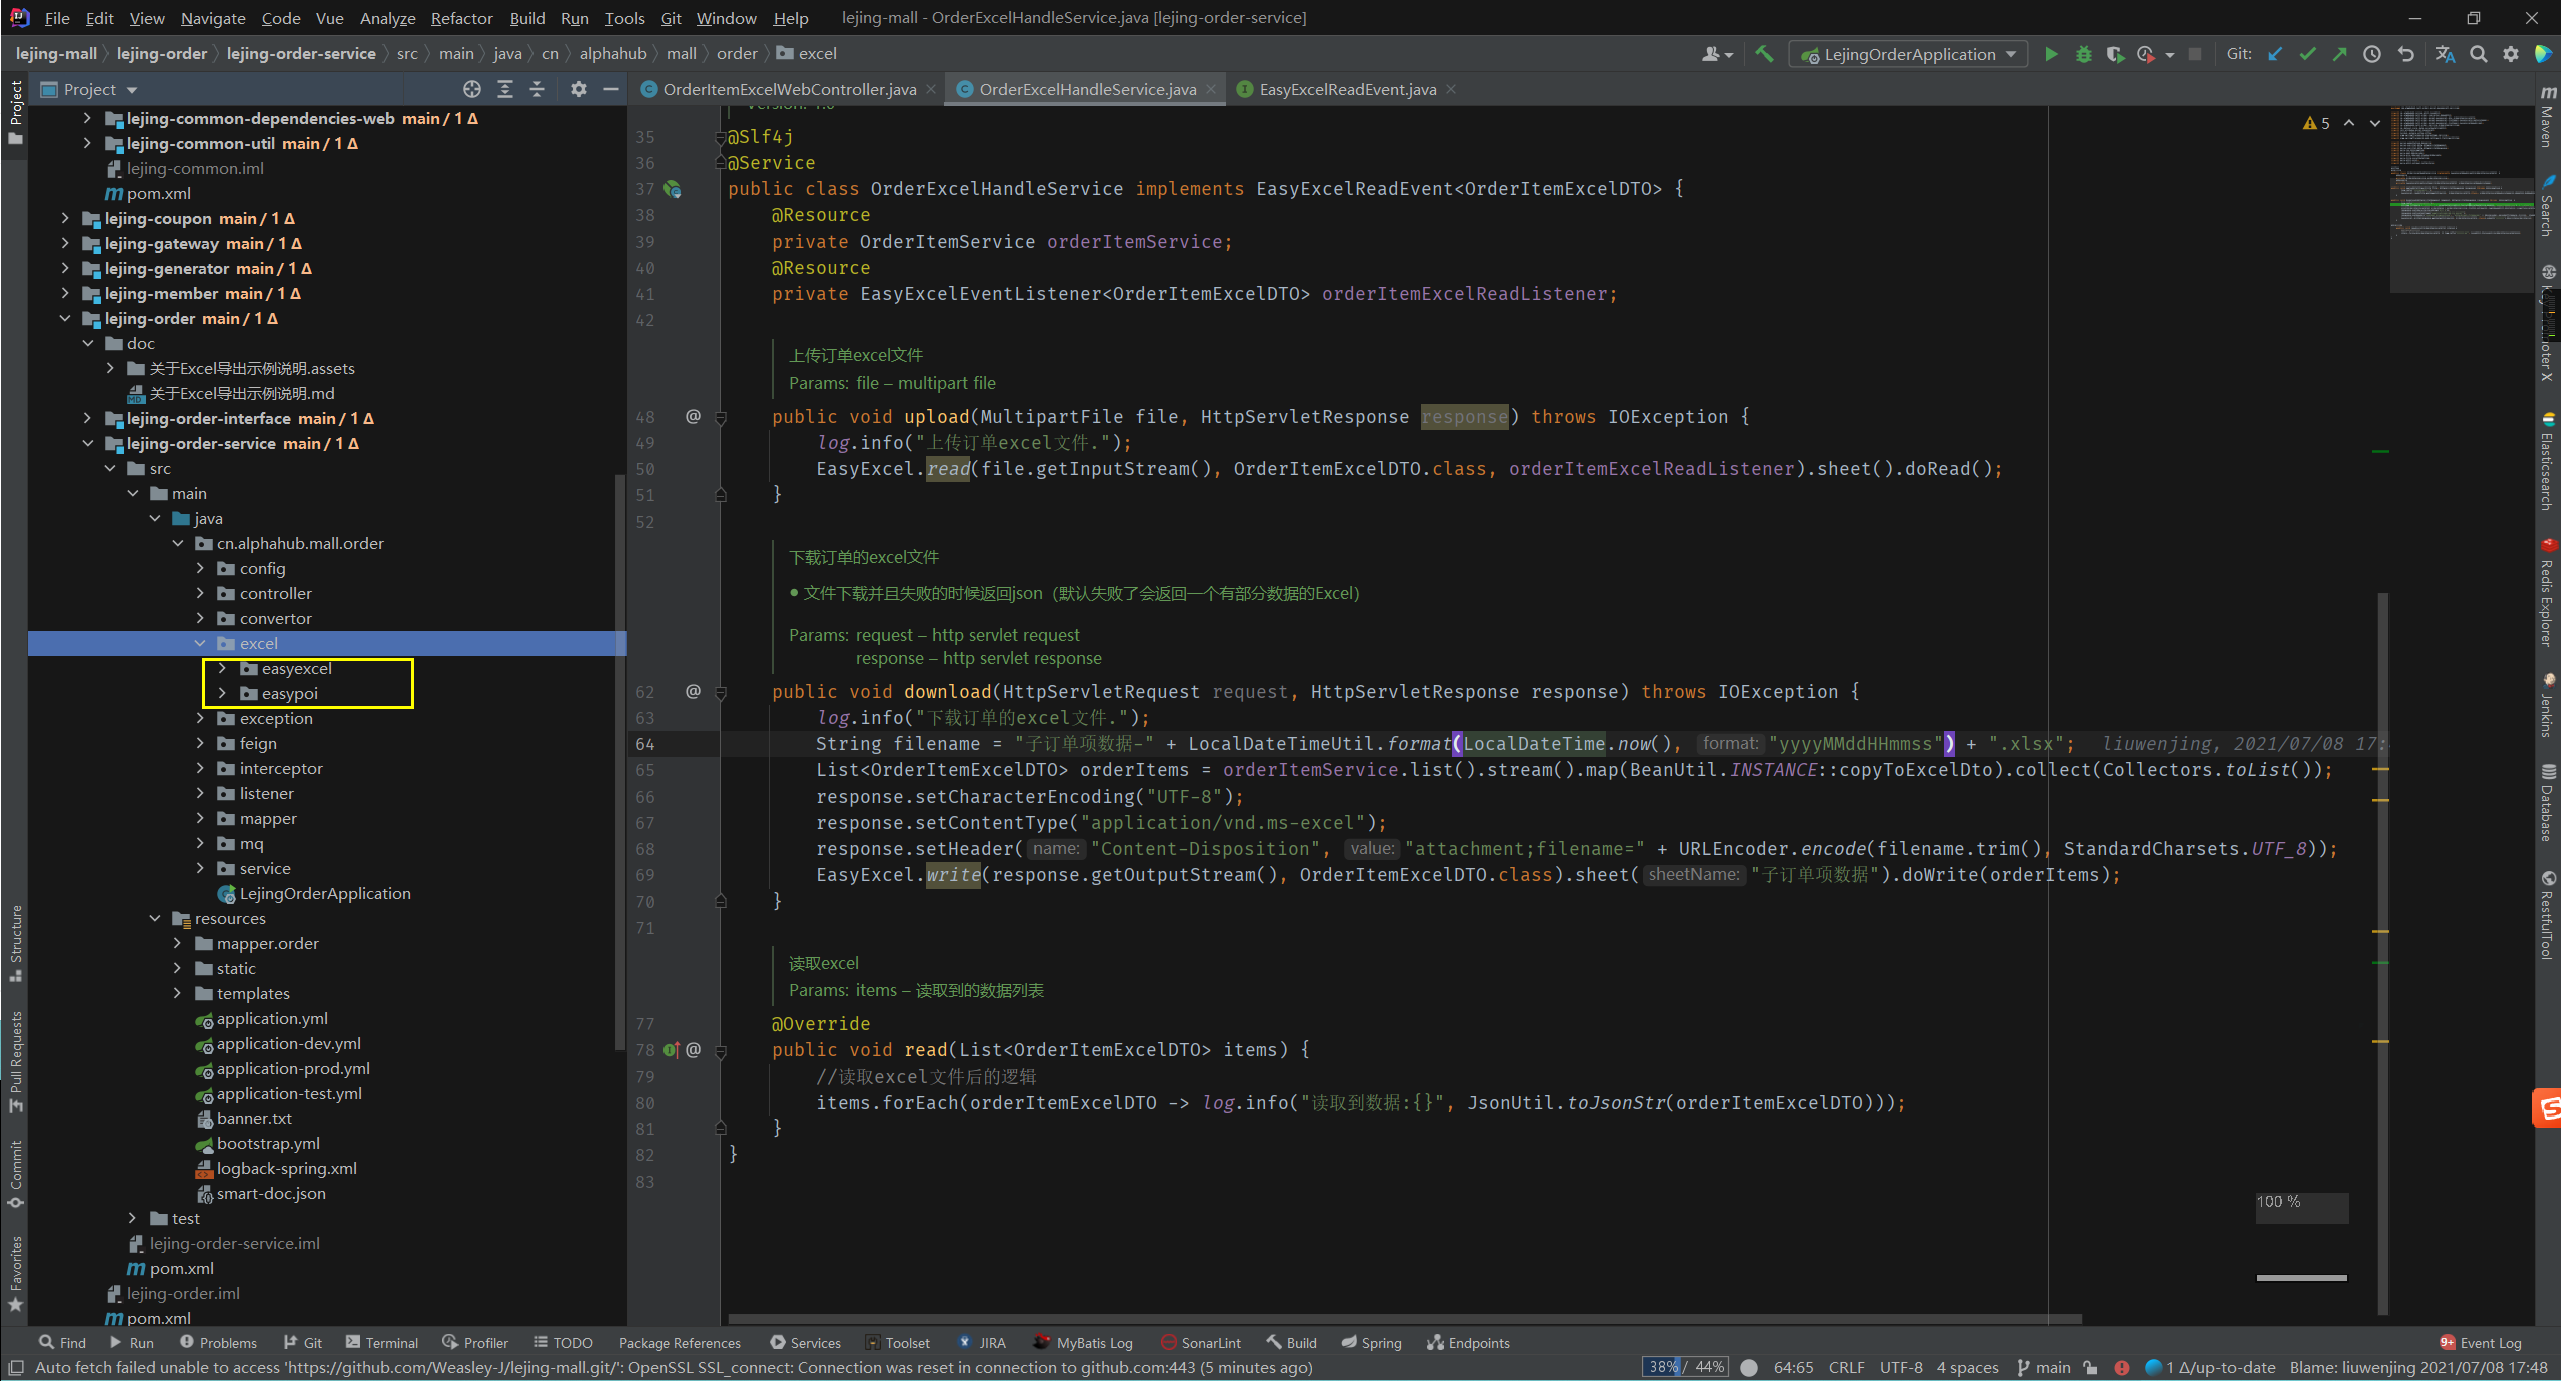Viewport: 2561px width, 1381px height.
Task: Switch to OrderItemExcelWebController.java tab
Action: 789,89
